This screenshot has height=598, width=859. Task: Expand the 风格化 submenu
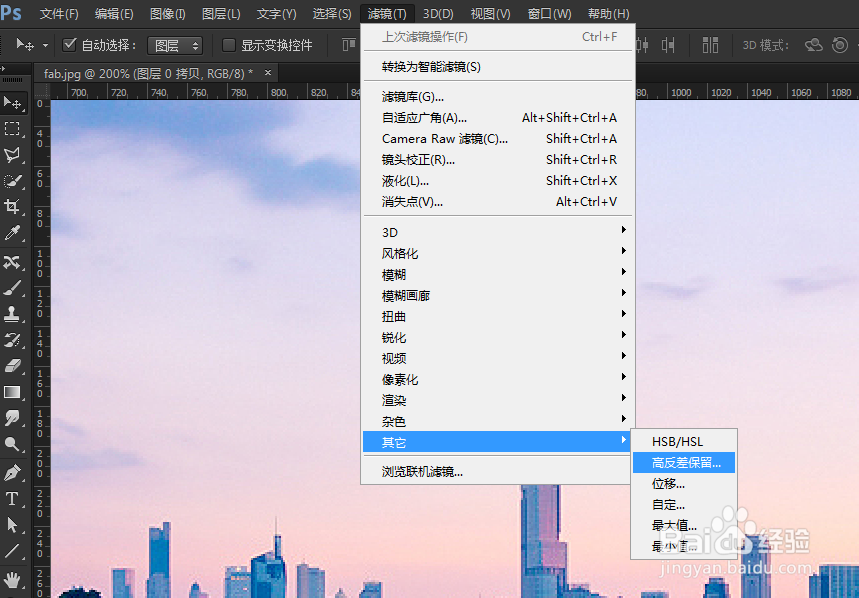point(497,253)
